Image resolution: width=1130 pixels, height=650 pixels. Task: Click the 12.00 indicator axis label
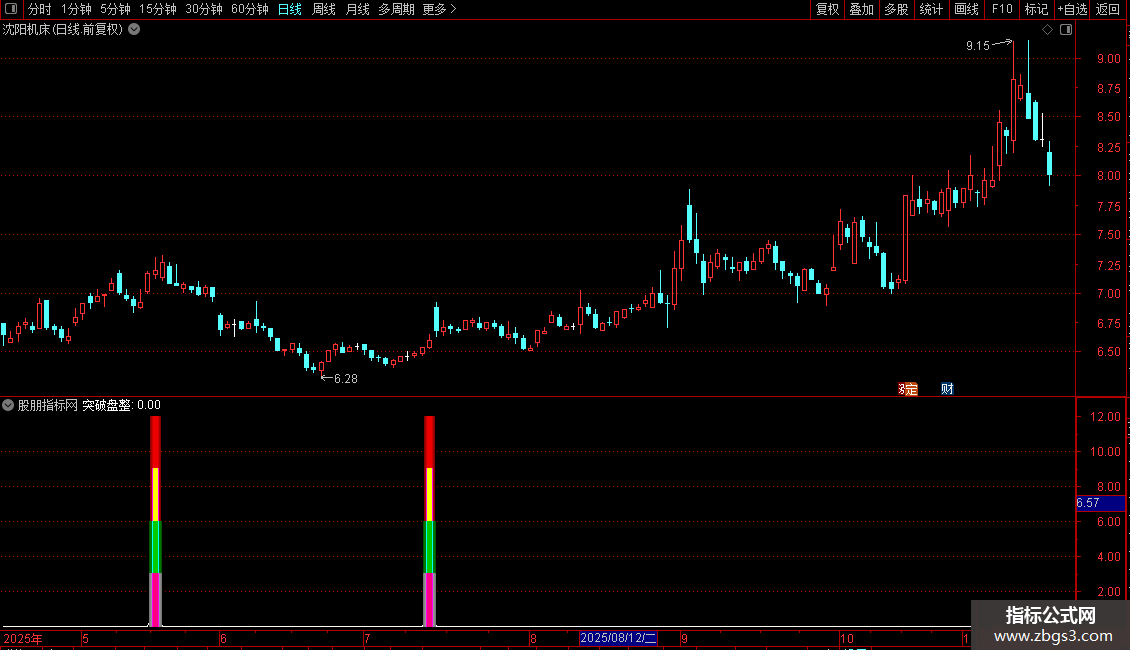point(1105,417)
